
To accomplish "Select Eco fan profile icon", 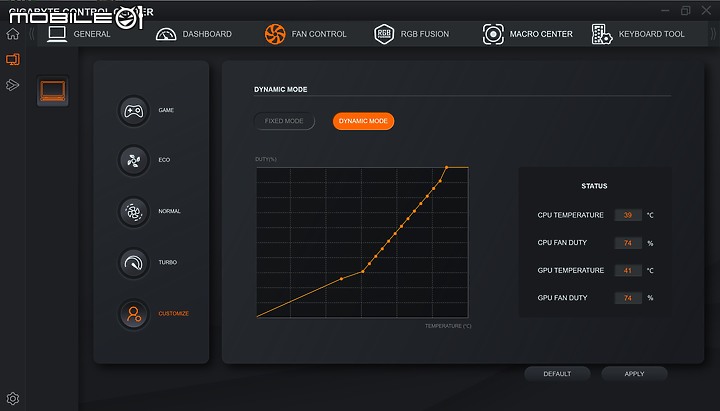I will pyautogui.click(x=134, y=160).
